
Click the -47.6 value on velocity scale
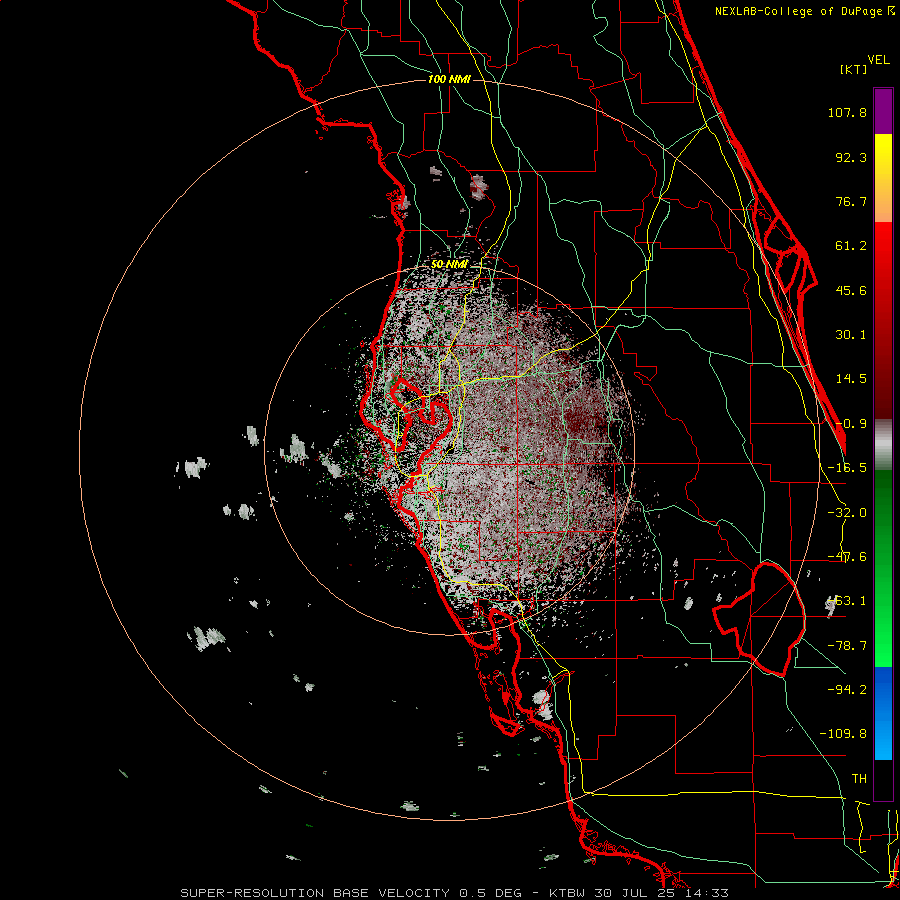click(x=847, y=557)
